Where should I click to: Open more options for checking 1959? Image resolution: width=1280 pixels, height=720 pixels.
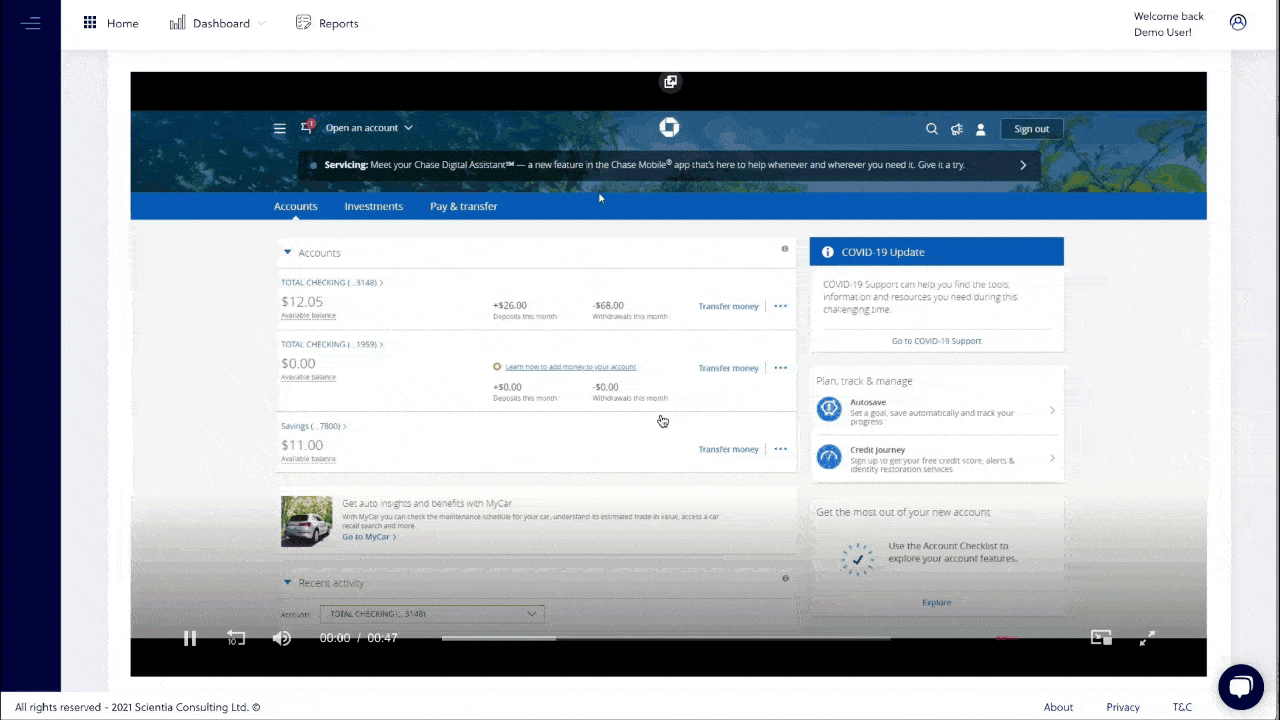coord(781,368)
